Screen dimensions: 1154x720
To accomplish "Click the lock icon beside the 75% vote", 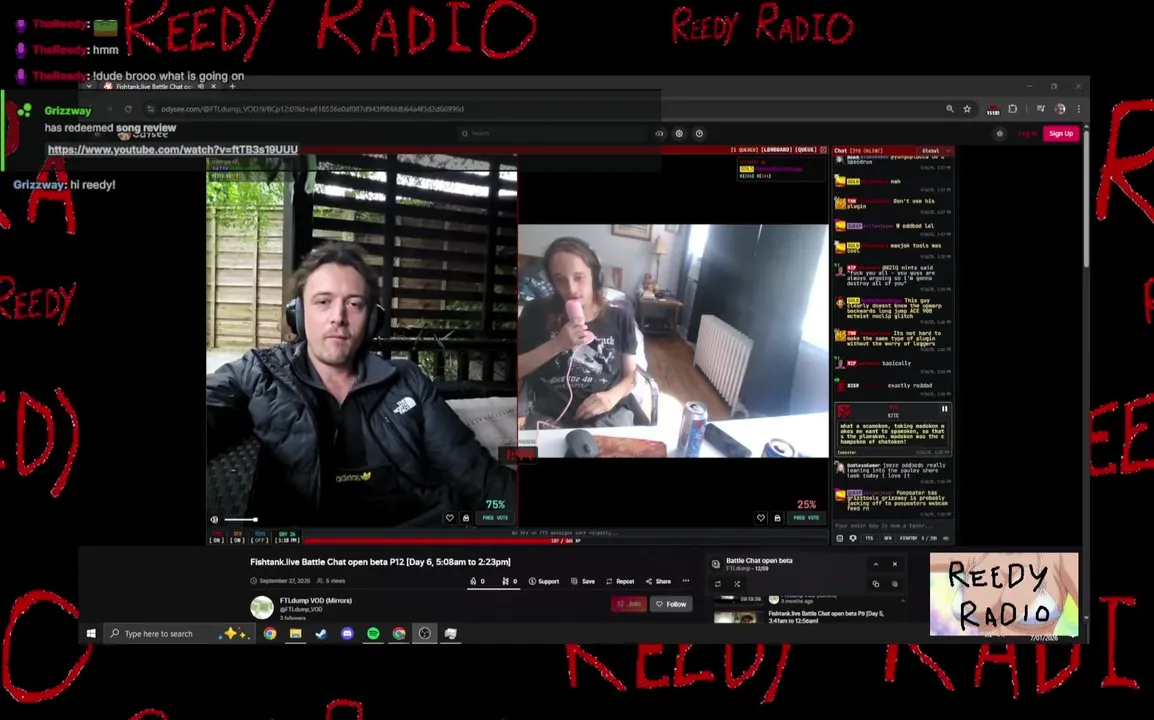I will (466, 518).
